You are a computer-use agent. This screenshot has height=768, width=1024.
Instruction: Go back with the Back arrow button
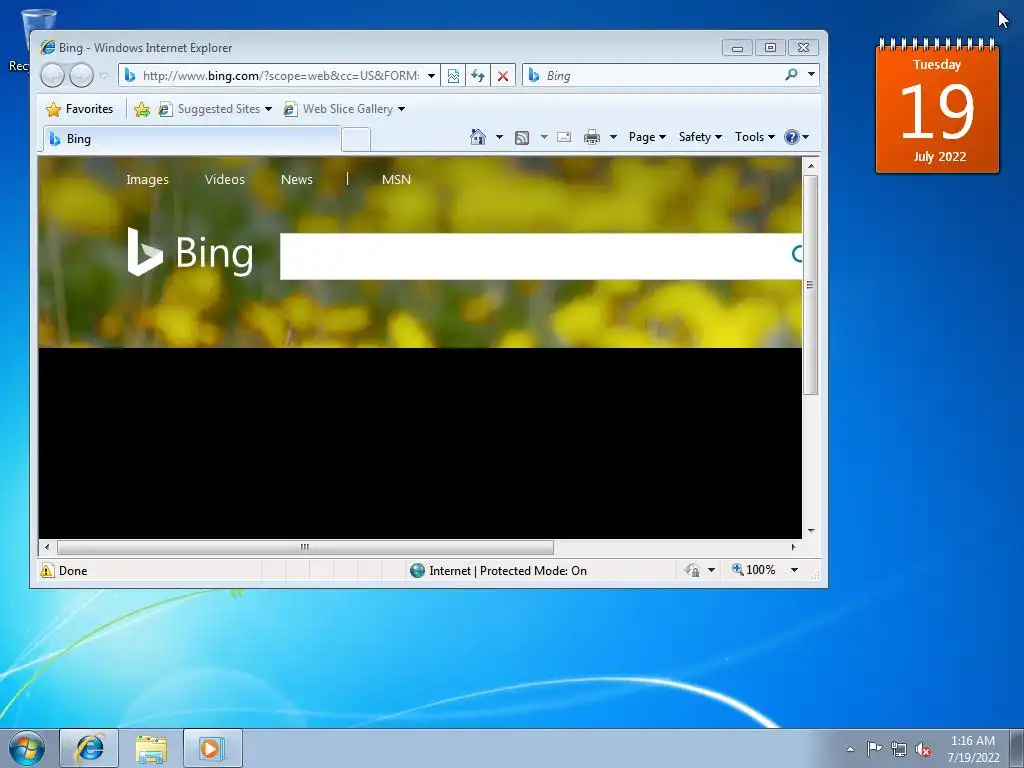52,76
